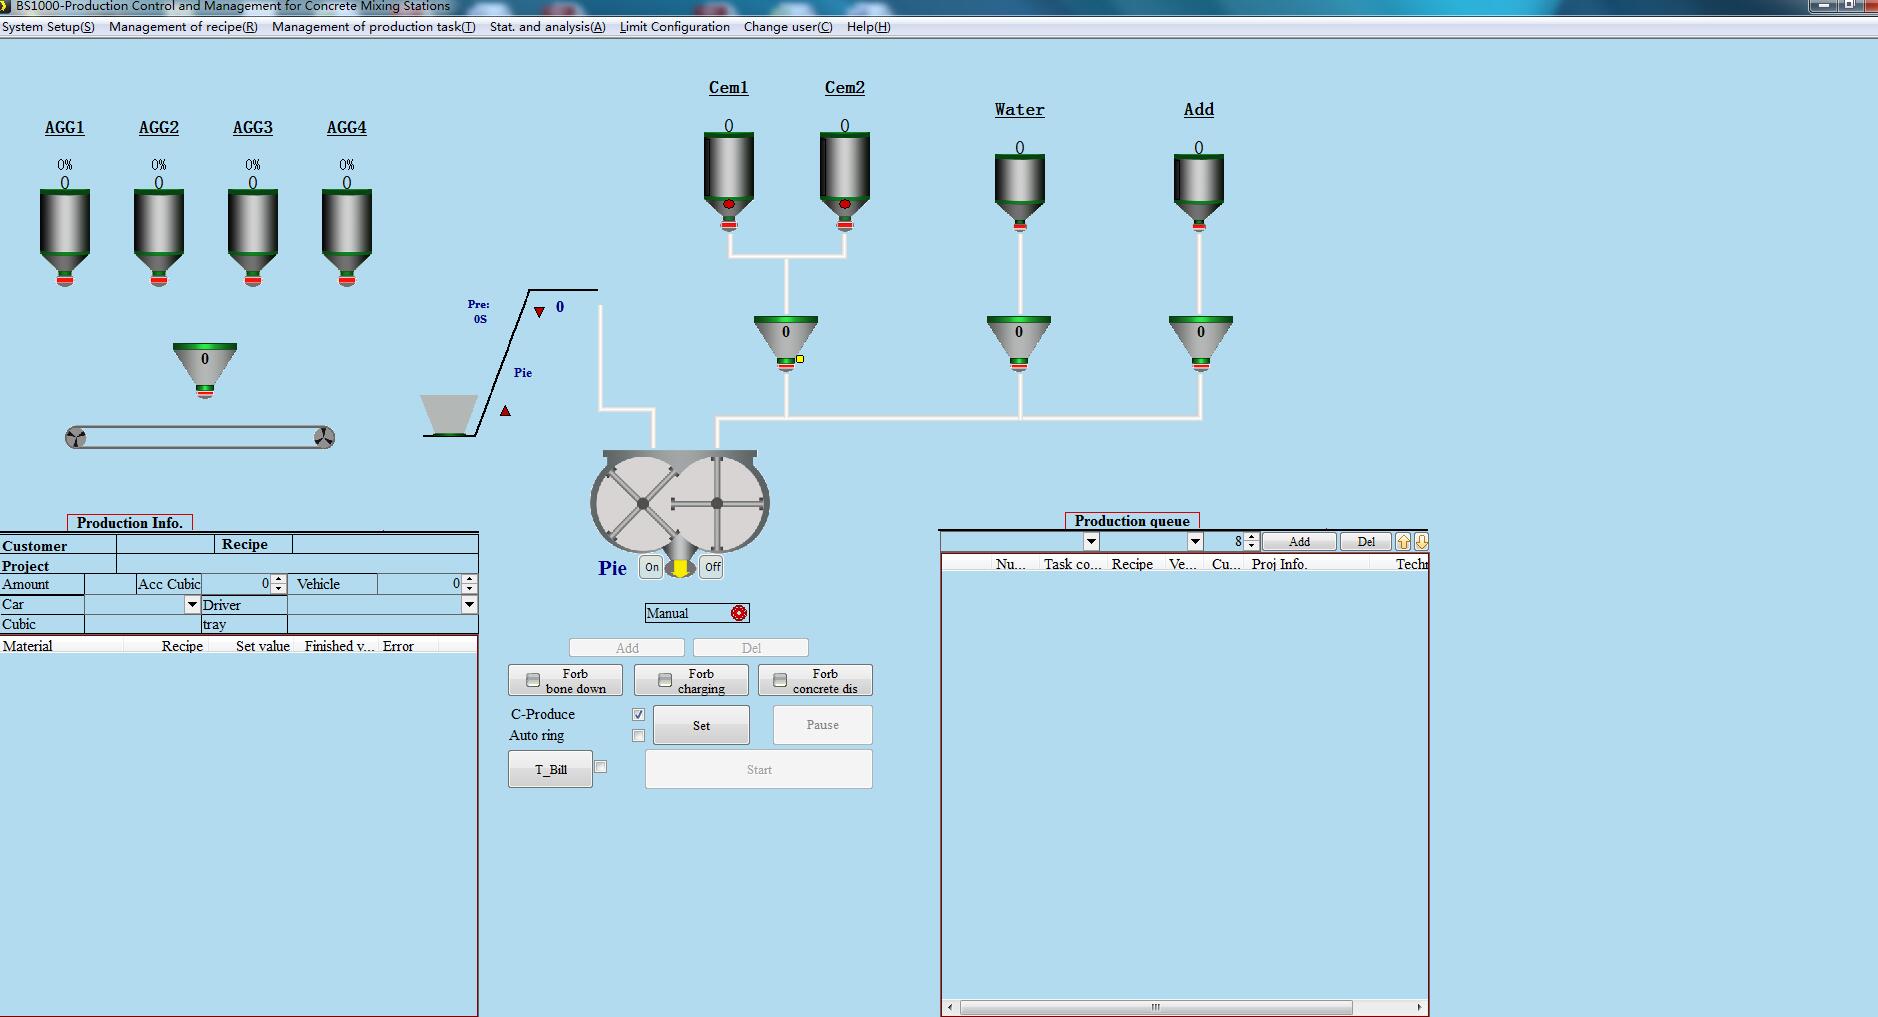
Task: Toggle Forb charging checkbox button
Action: (x=691, y=680)
